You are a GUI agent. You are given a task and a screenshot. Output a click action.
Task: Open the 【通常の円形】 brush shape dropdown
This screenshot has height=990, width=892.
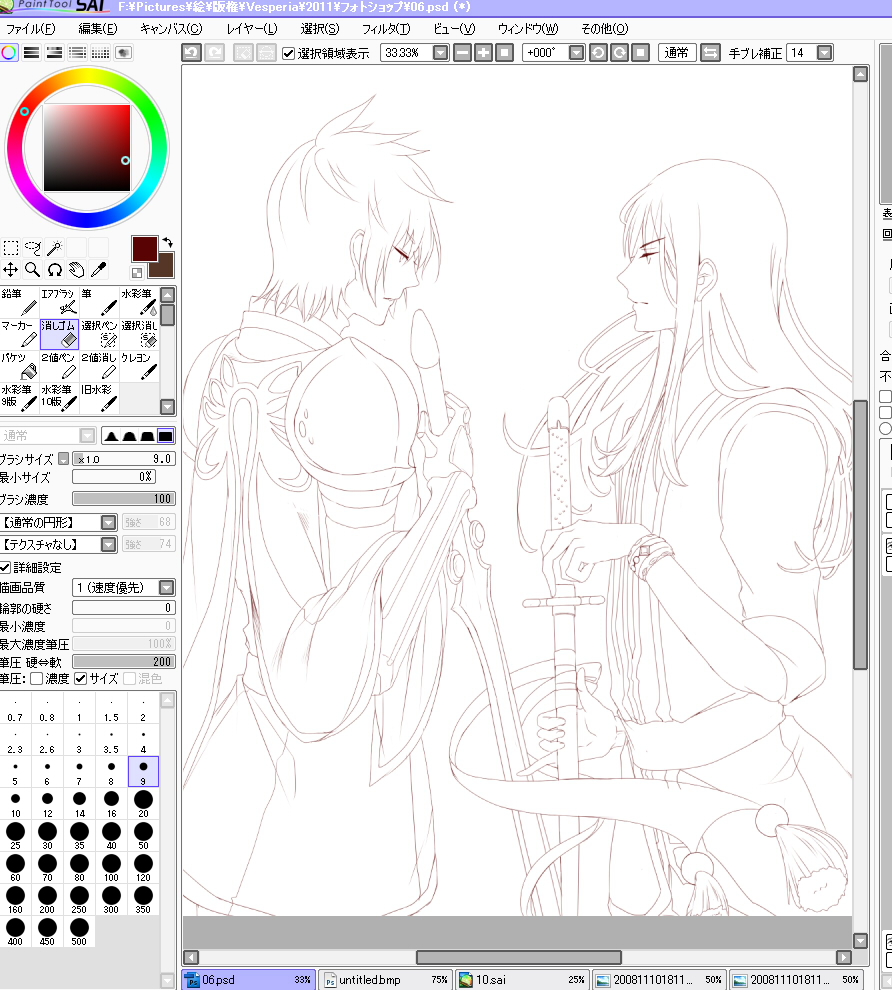[x=109, y=523]
